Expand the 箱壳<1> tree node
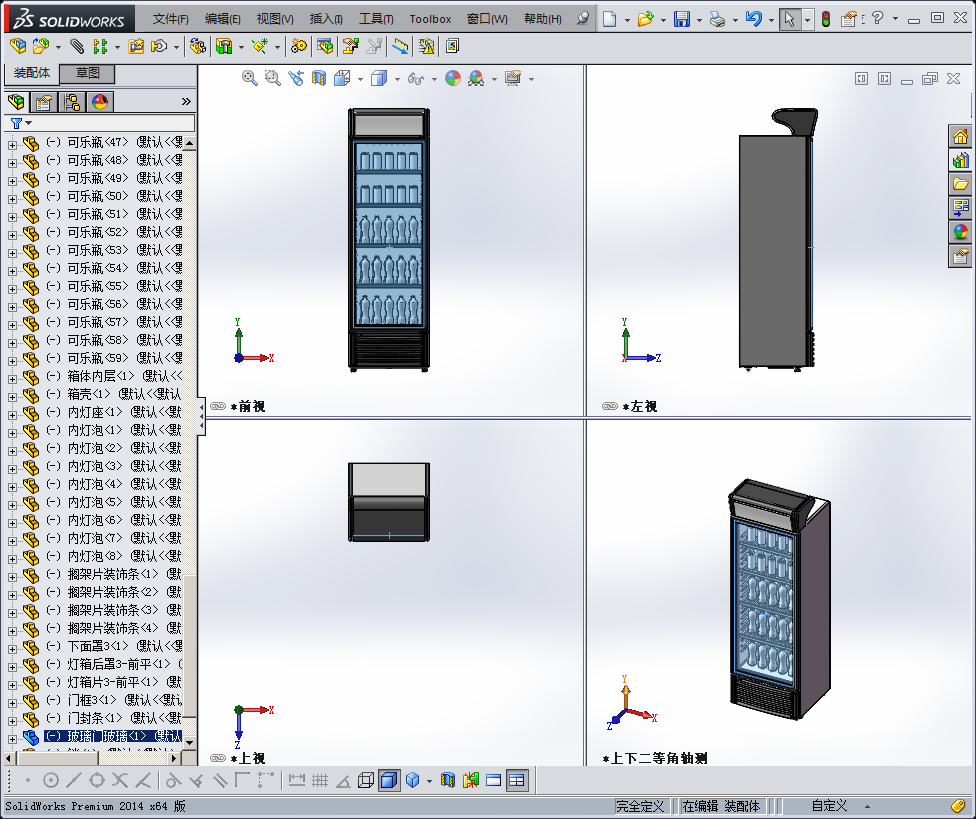Screen dimensions: 976x819 (12, 396)
